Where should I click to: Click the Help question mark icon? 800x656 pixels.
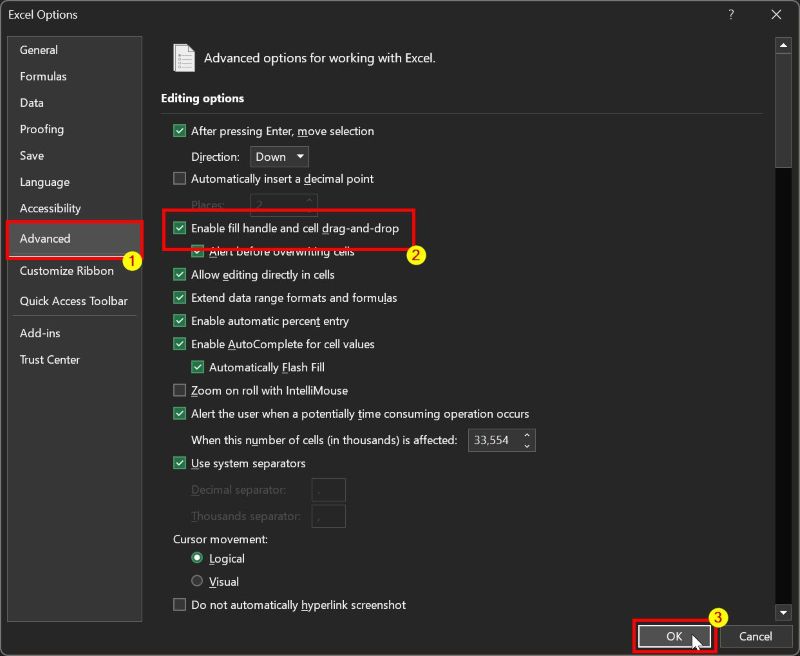tap(731, 15)
